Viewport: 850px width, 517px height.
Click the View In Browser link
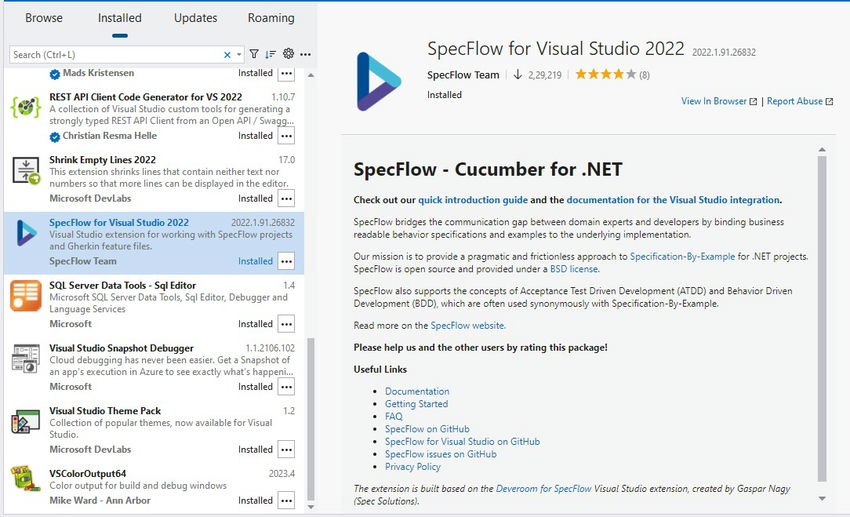[718, 101]
